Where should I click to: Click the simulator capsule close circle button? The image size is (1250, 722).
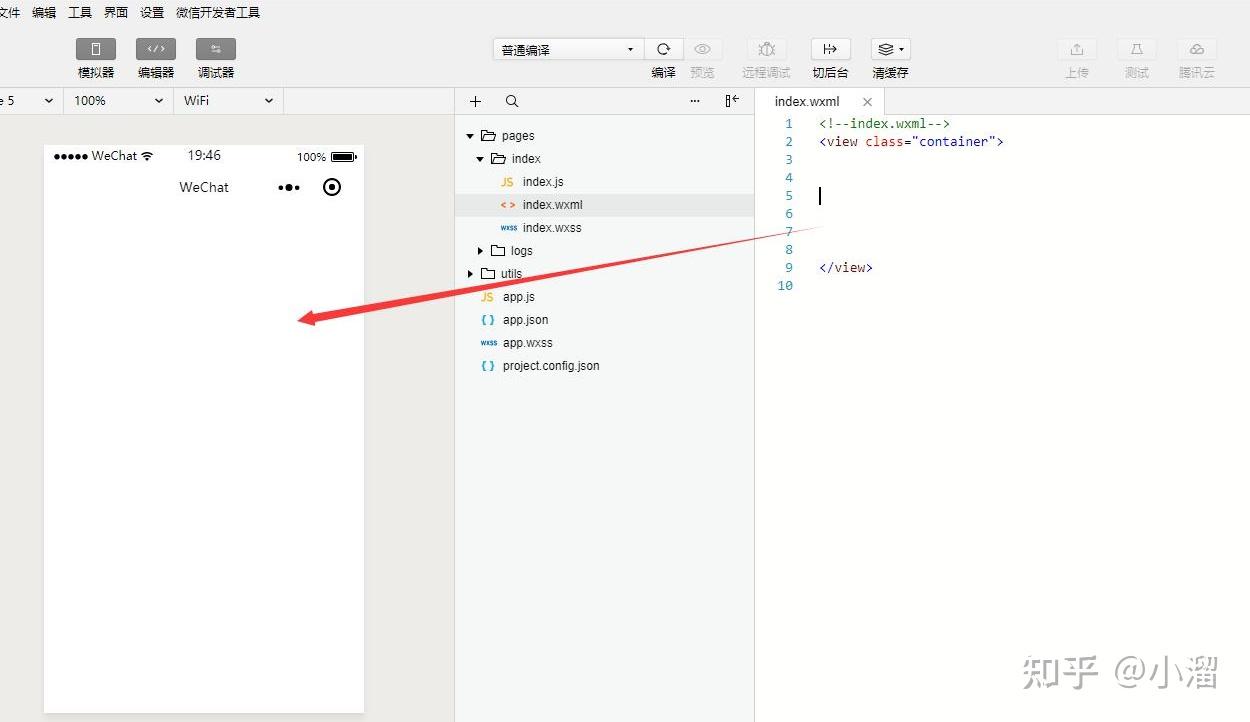click(x=332, y=187)
